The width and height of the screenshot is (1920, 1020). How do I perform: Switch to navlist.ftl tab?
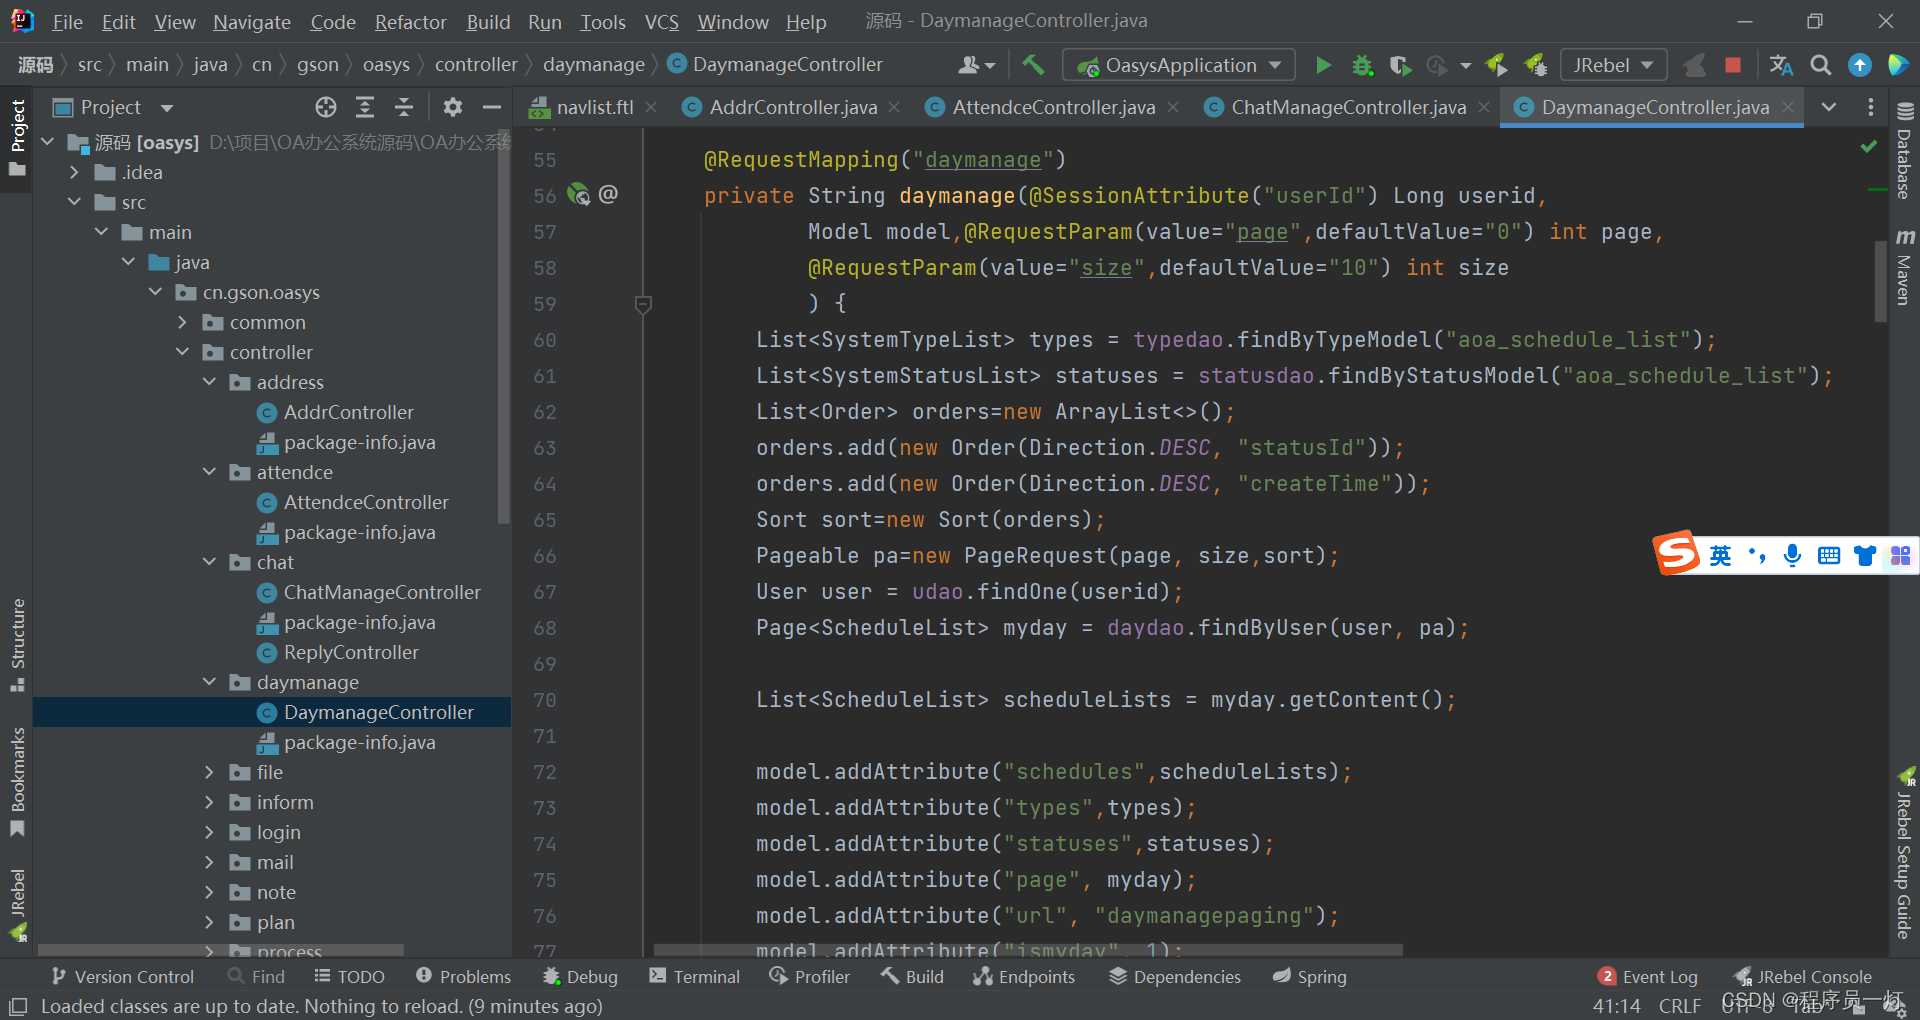pyautogui.click(x=594, y=107)
